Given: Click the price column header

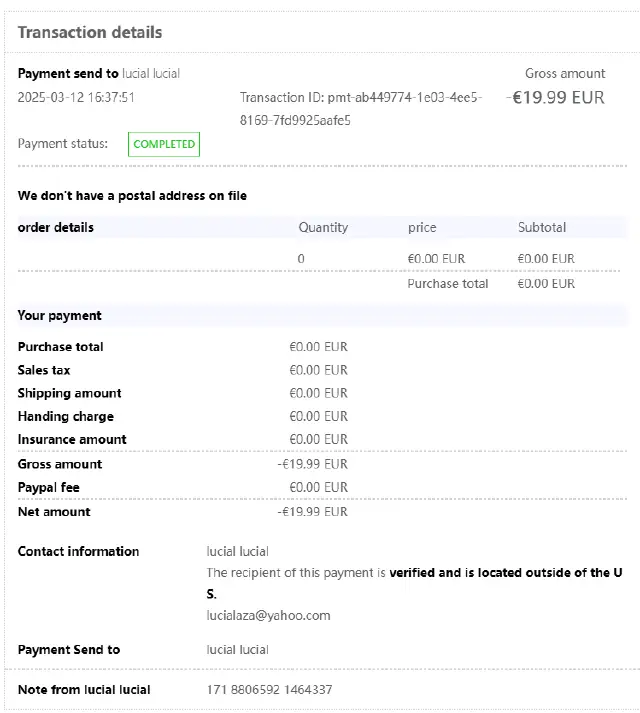Looking at the screenshot, I should coord(422,227).
